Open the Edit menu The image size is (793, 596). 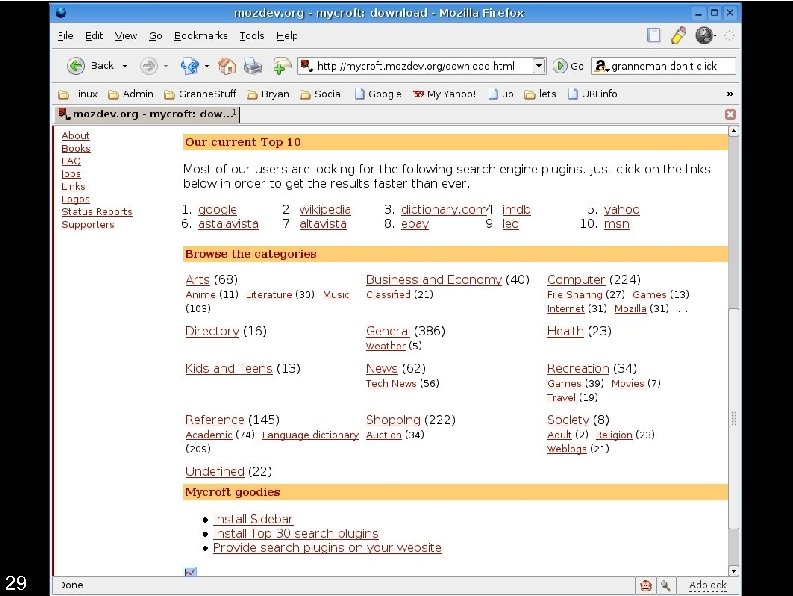(94, 36)
